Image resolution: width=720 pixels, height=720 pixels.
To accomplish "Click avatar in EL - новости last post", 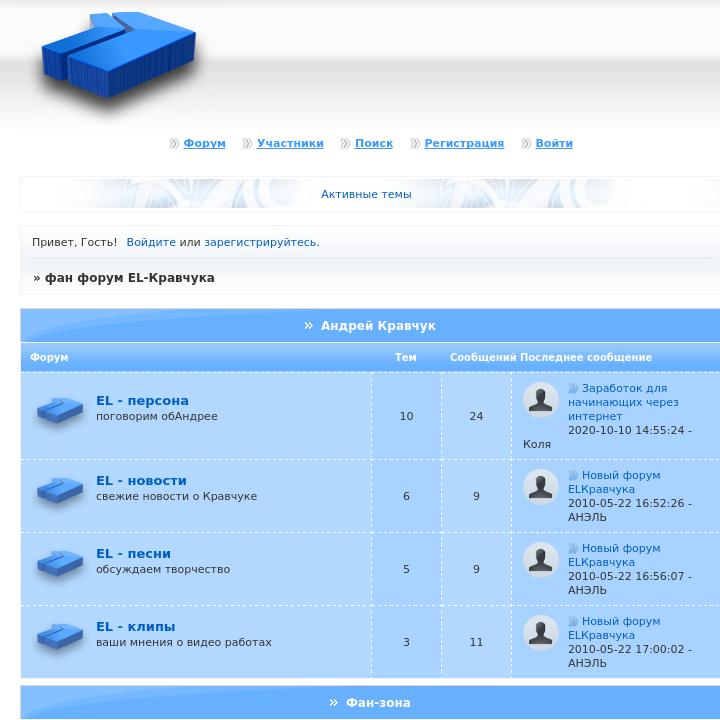I will click(x=541, y=486).
